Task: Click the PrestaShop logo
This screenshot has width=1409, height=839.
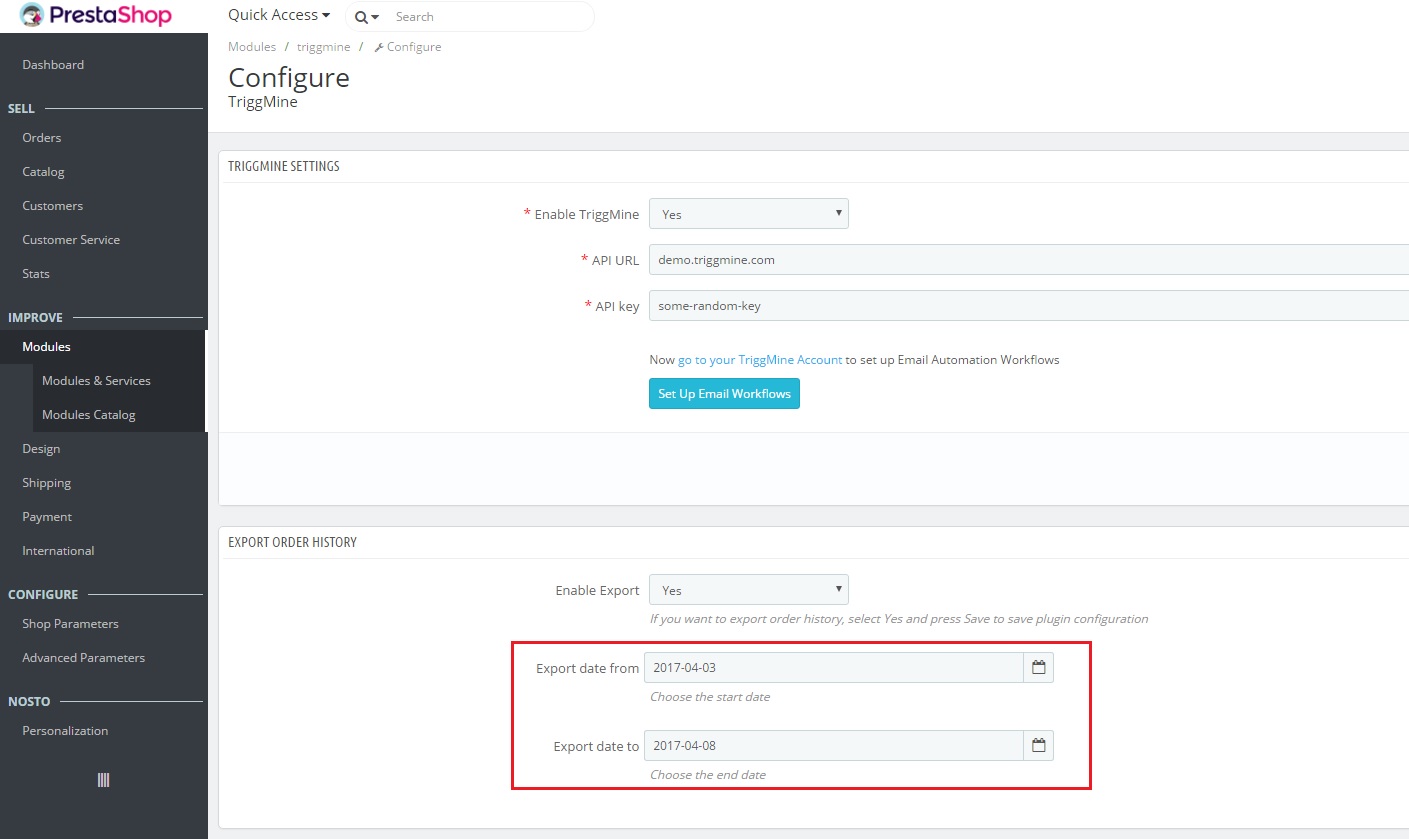Action: click(x=96, y=16)
